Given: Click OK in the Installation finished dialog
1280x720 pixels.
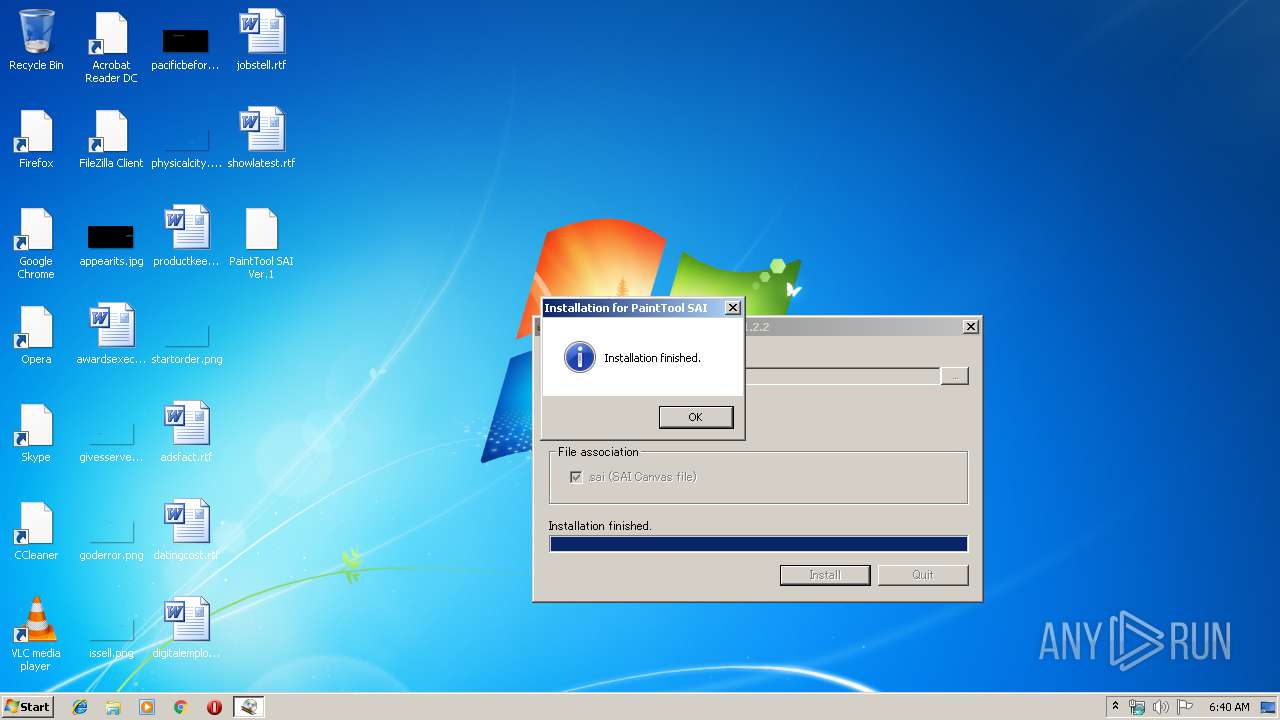Looking at the screenshot, I should coord(696,417).
